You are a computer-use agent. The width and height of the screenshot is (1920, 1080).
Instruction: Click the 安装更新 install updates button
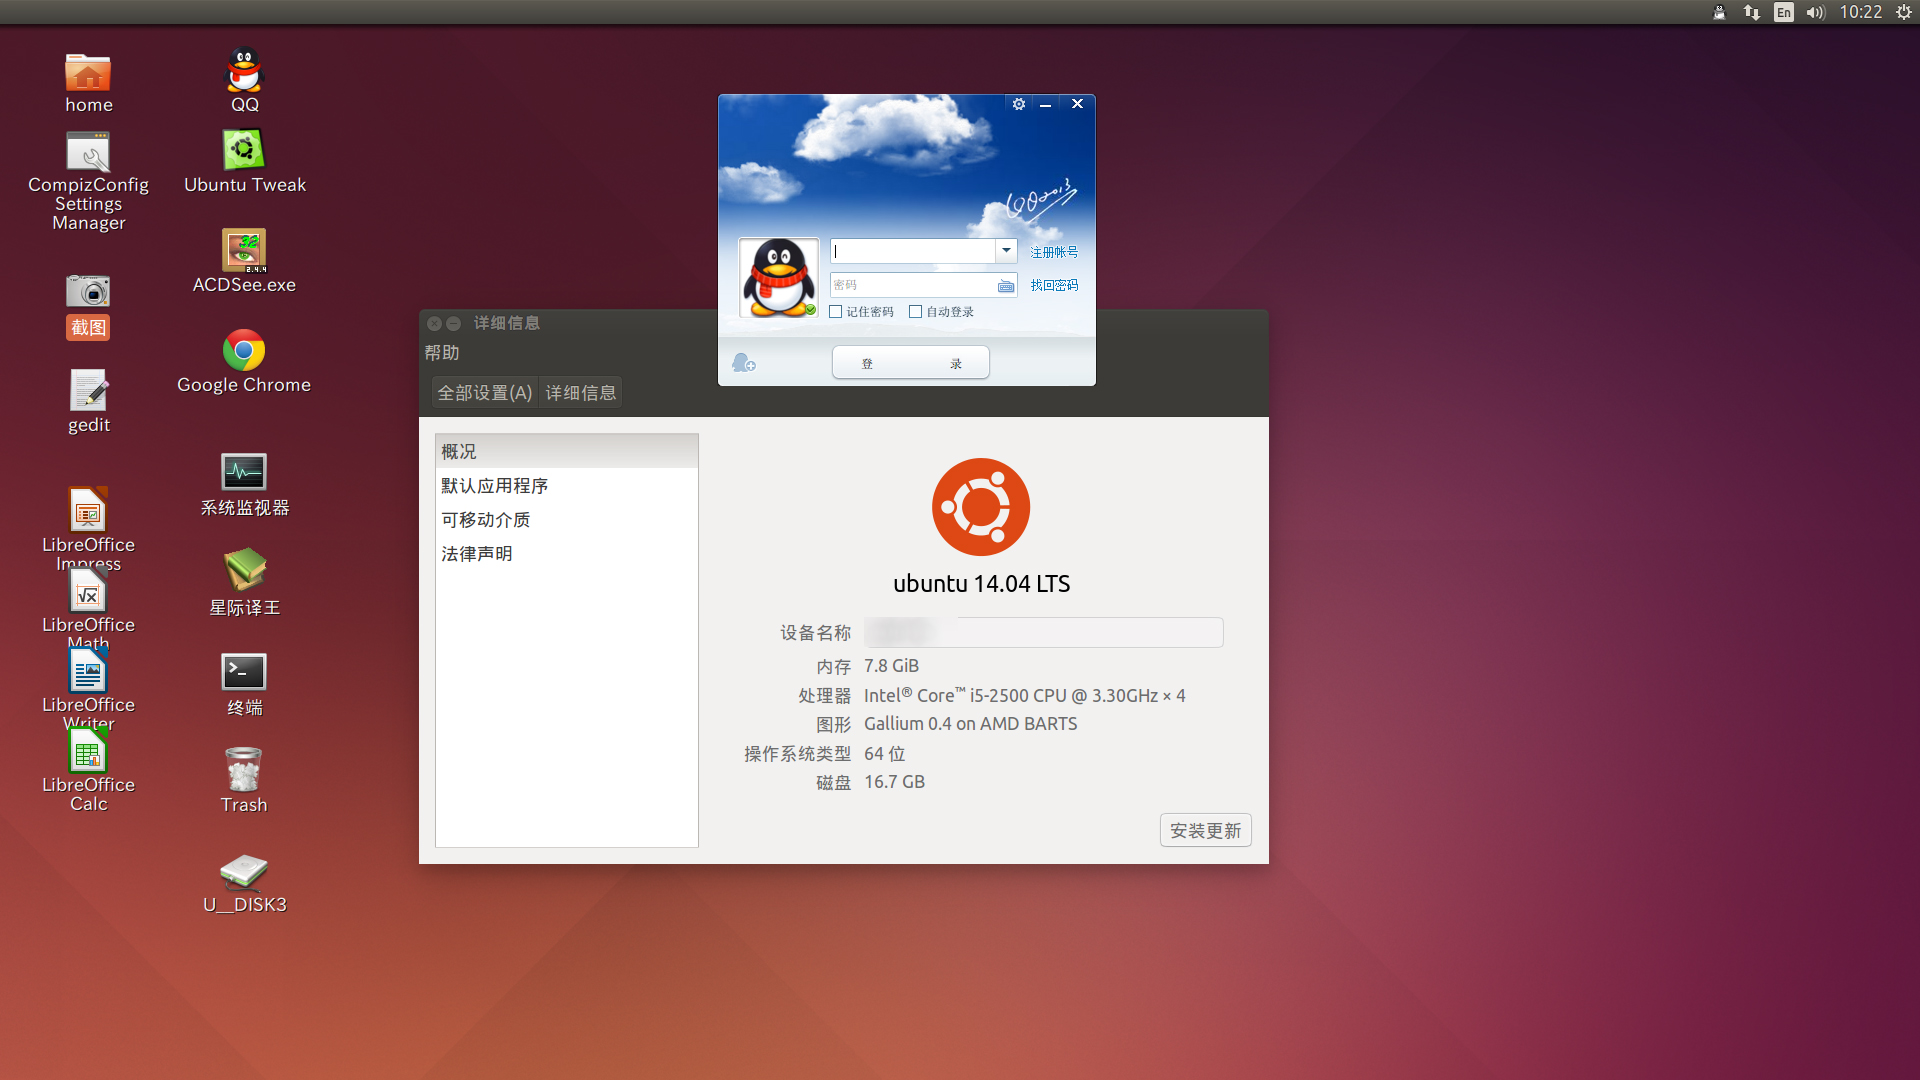[x=1205, y=831]
